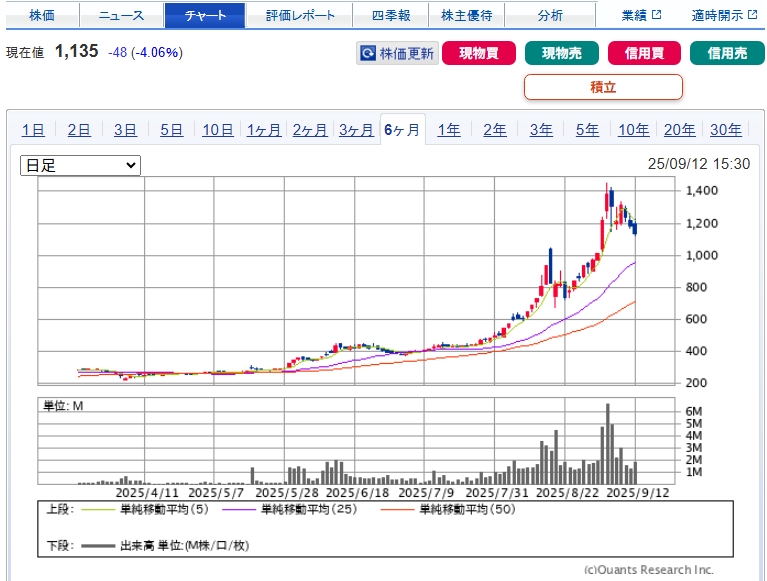Click the 信用買 button

[x=644, y=53]
